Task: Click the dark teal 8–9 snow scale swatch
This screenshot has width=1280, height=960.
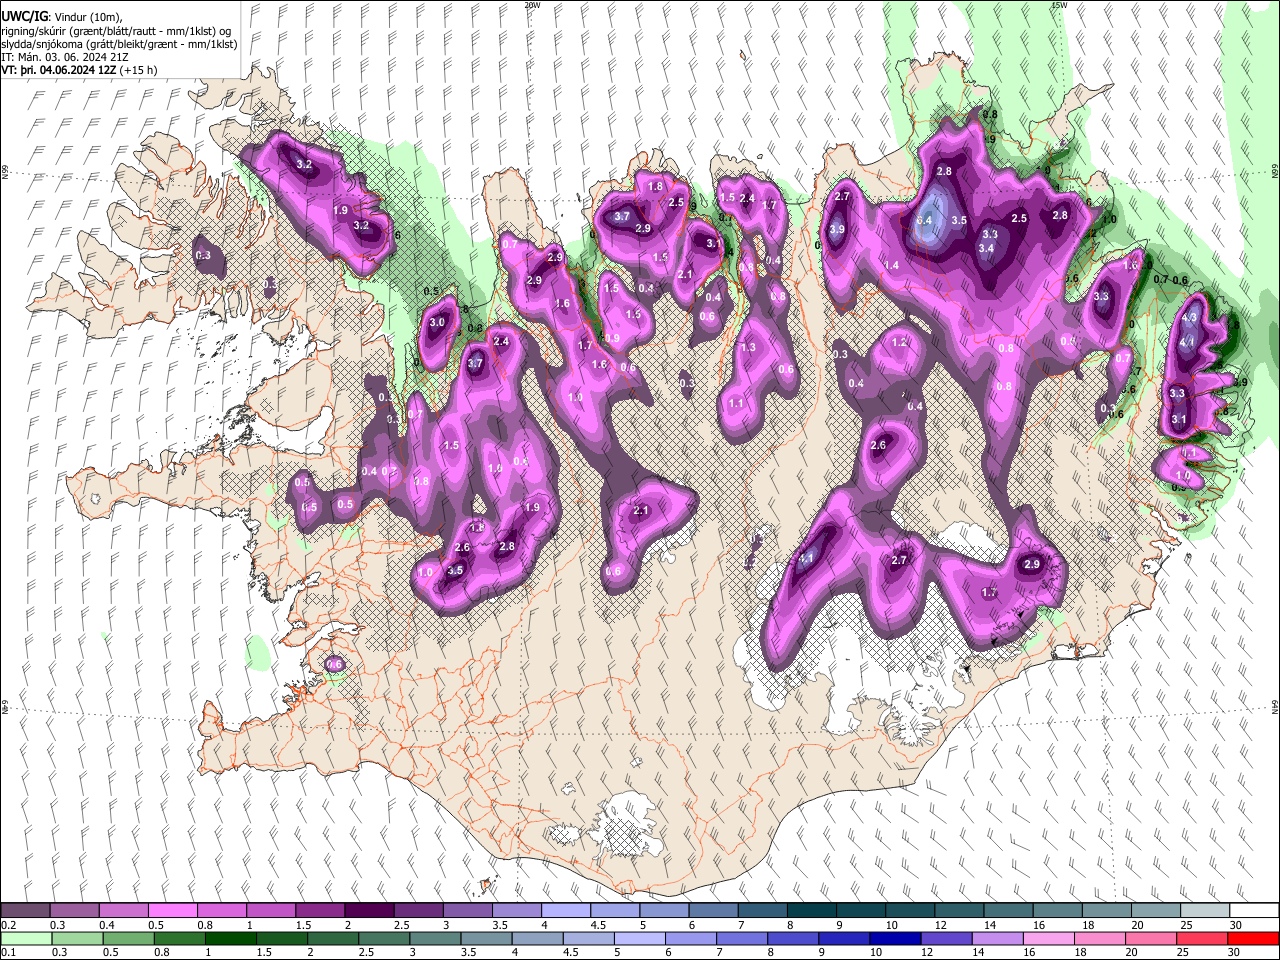Action: [x=811, y=910]
